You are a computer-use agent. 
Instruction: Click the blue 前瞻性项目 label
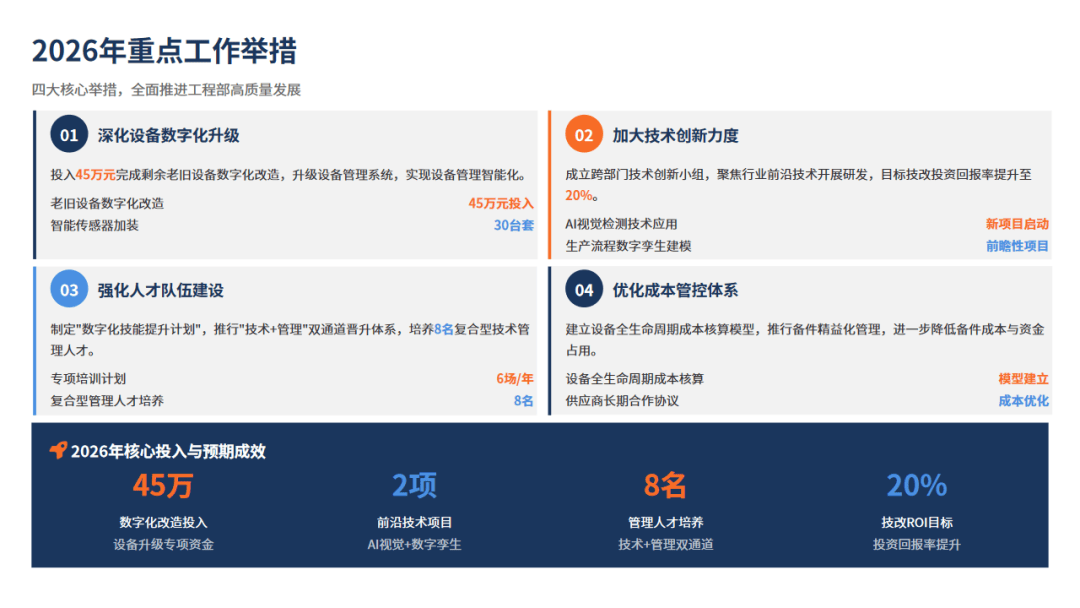pos(1017,245)
